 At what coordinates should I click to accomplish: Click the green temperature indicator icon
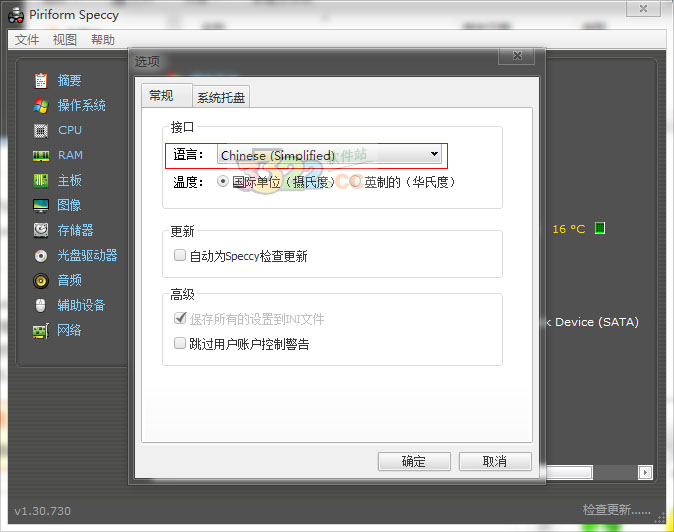point(600,228)
